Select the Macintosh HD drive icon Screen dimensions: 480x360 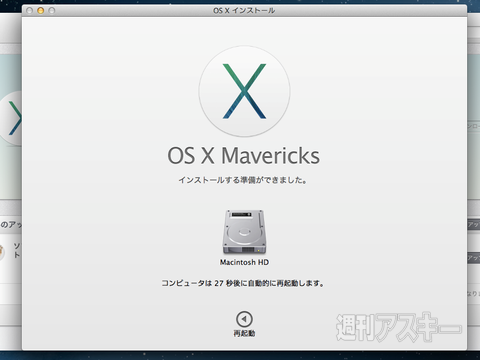[244, 232]
